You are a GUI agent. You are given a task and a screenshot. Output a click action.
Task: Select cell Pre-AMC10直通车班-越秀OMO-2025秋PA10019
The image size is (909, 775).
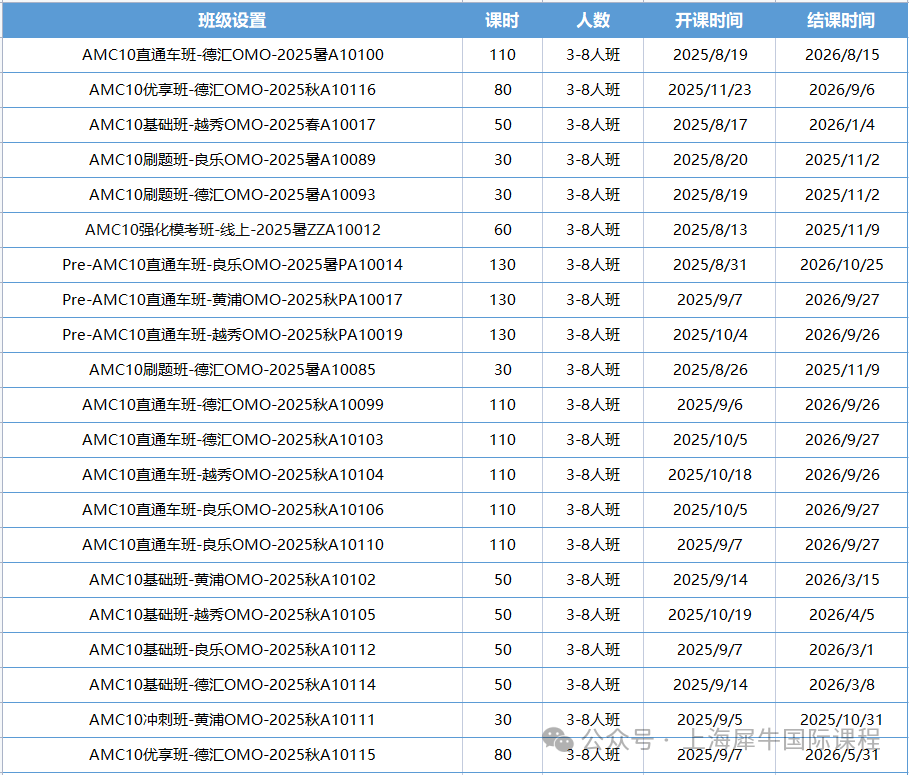pyautogui.click(x=232, y=334)
